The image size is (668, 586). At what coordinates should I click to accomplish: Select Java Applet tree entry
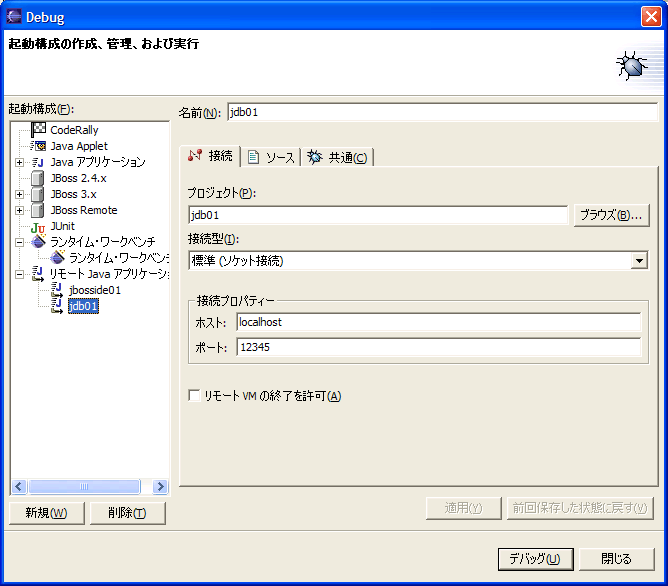(x=79, y=146)
